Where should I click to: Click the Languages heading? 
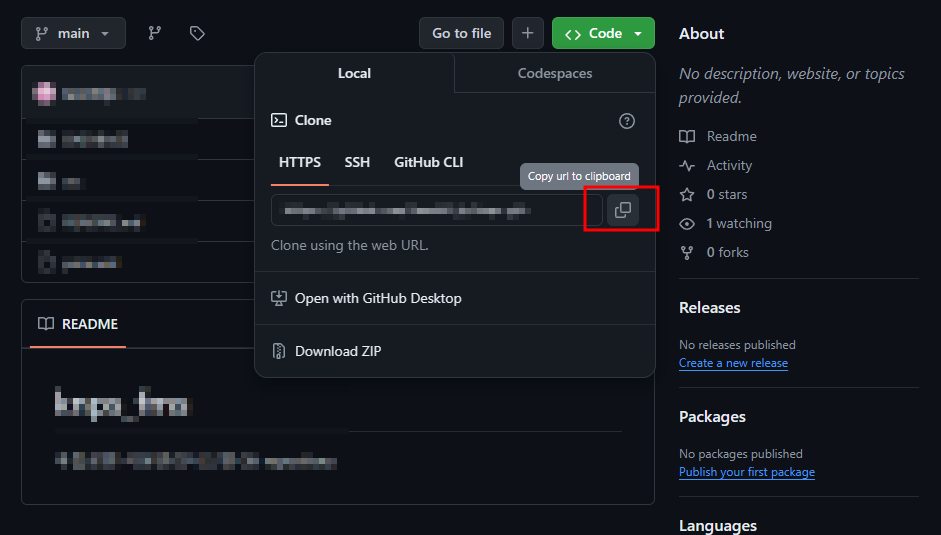click(718, 526)
